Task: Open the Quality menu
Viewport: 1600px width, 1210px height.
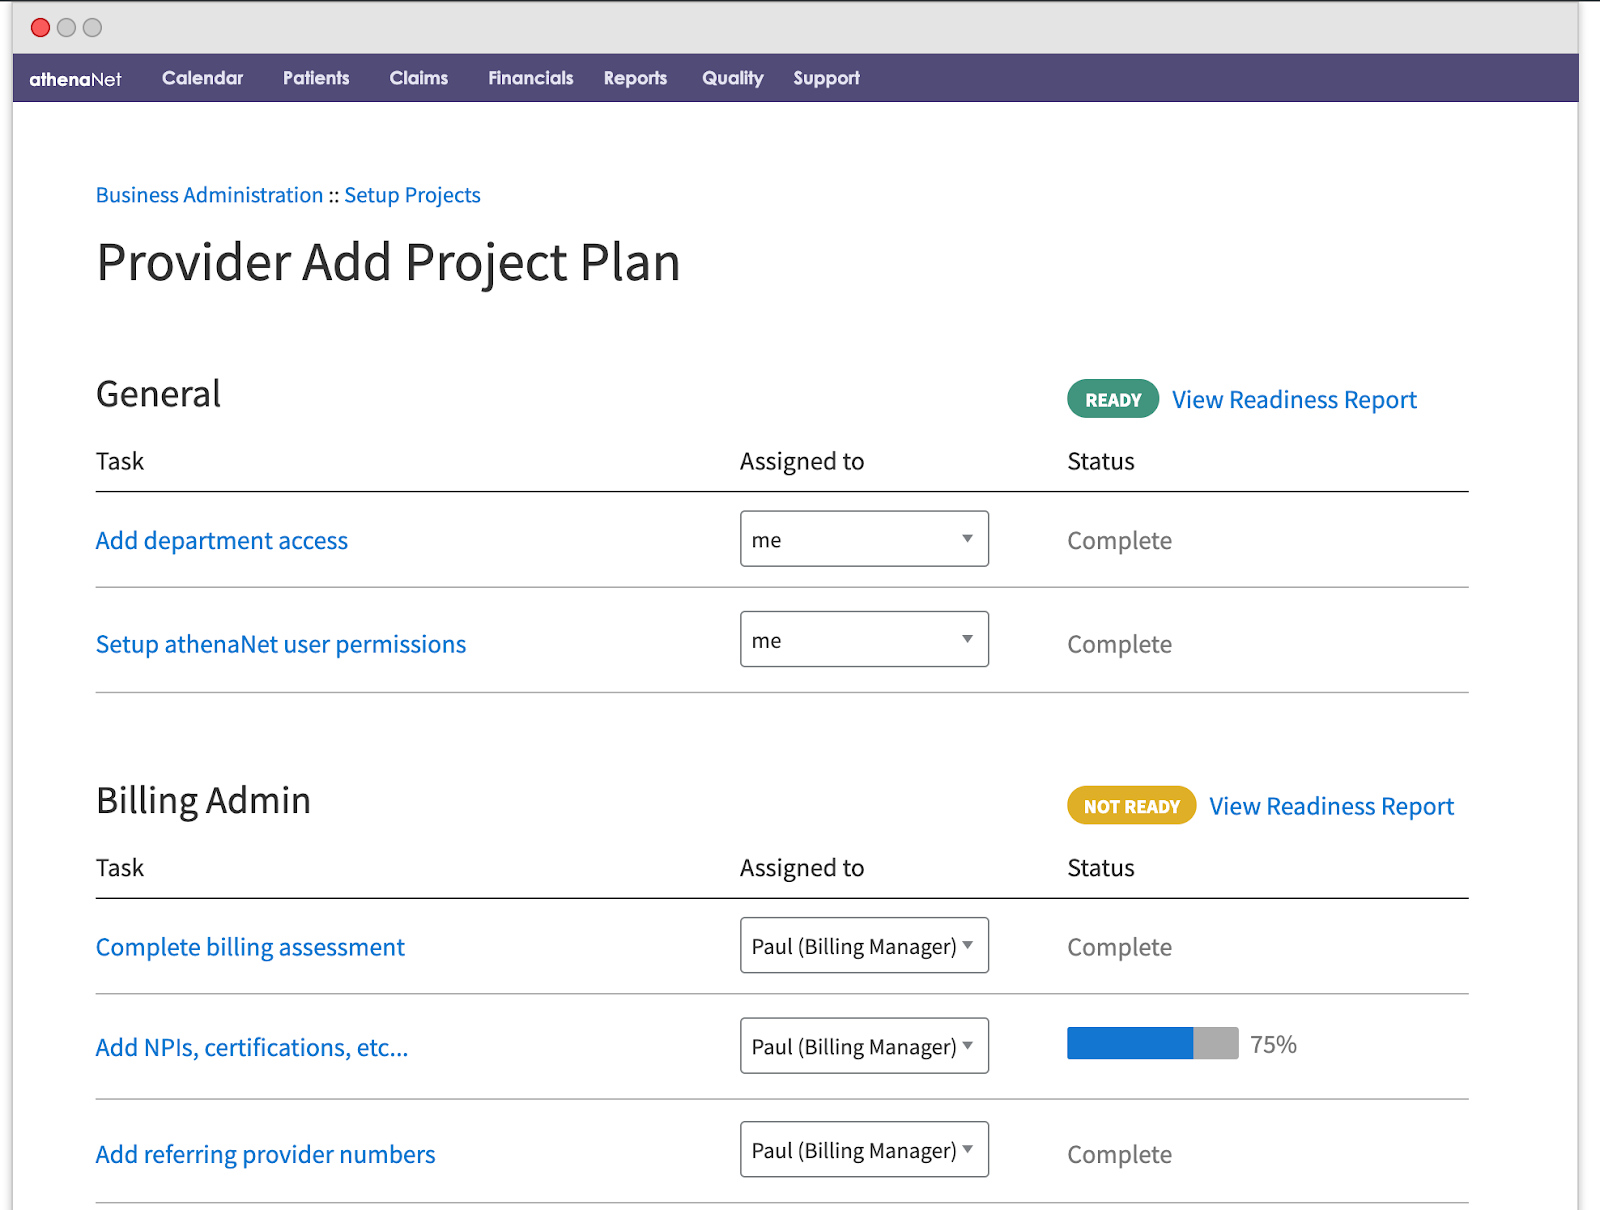Action: (732, 78)
